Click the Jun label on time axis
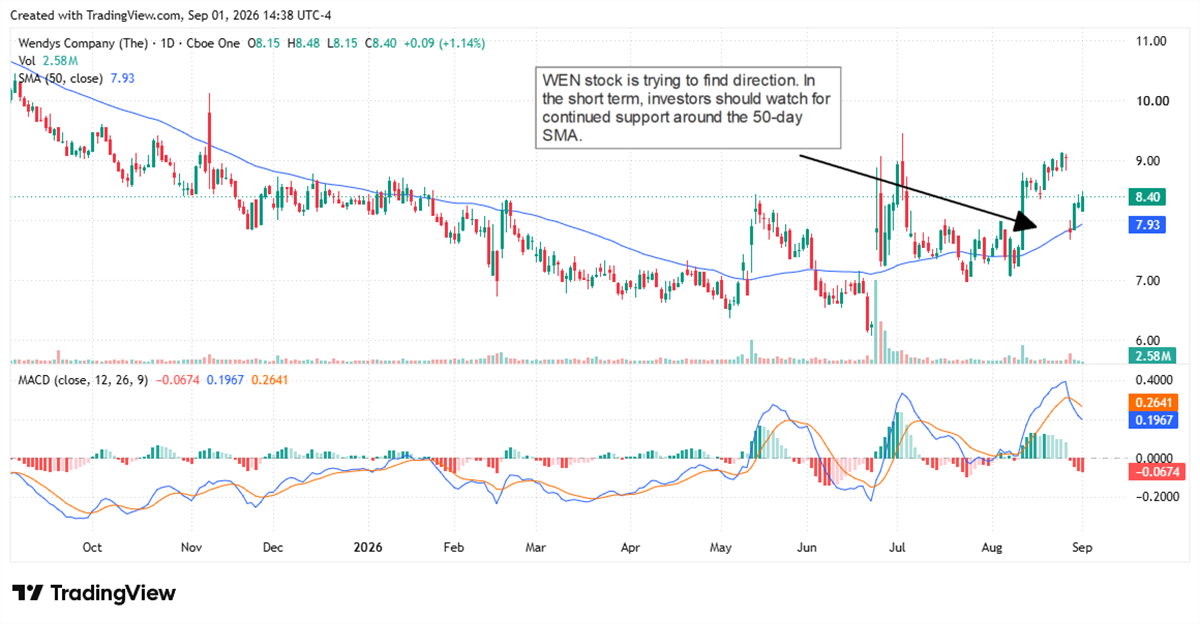The image size is (1200, 624). pyautogui.click(x=807, y=548)
